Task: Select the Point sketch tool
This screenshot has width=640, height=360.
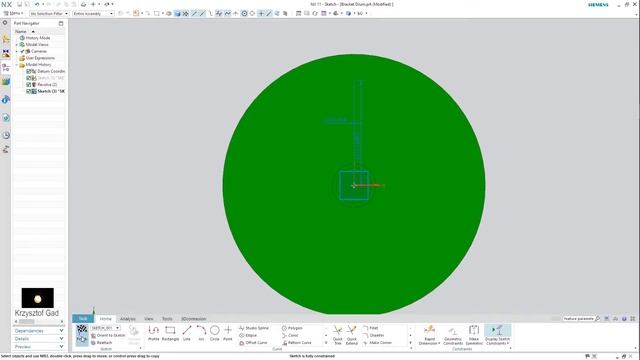Action: [228, 333]
